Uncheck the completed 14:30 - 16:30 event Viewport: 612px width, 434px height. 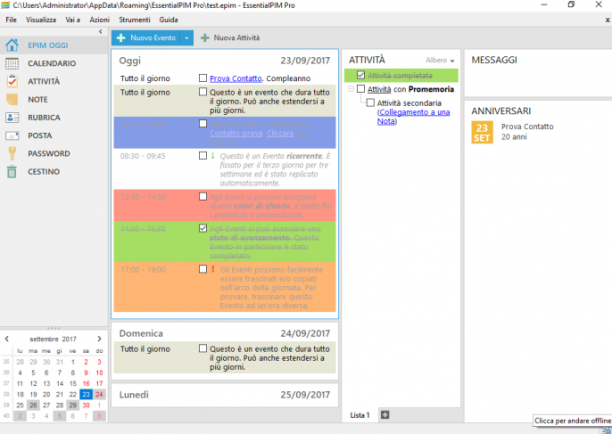pos(203,228)
